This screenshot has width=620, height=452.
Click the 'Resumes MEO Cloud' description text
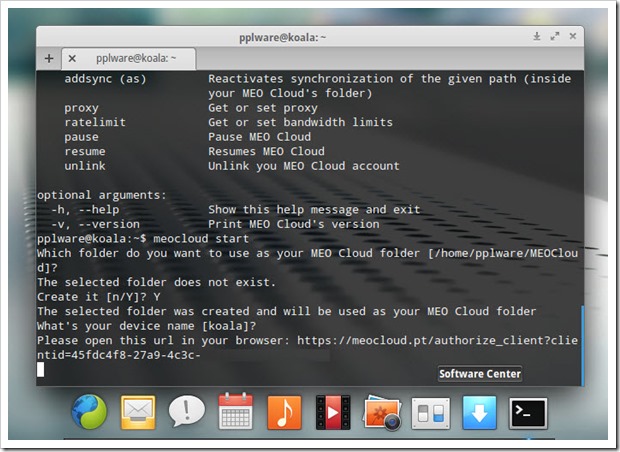266,151
